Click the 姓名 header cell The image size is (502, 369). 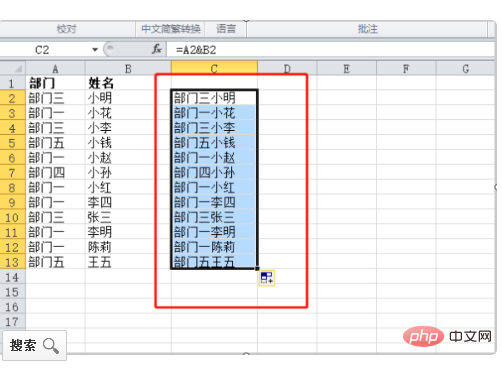[x=128, y=83]
